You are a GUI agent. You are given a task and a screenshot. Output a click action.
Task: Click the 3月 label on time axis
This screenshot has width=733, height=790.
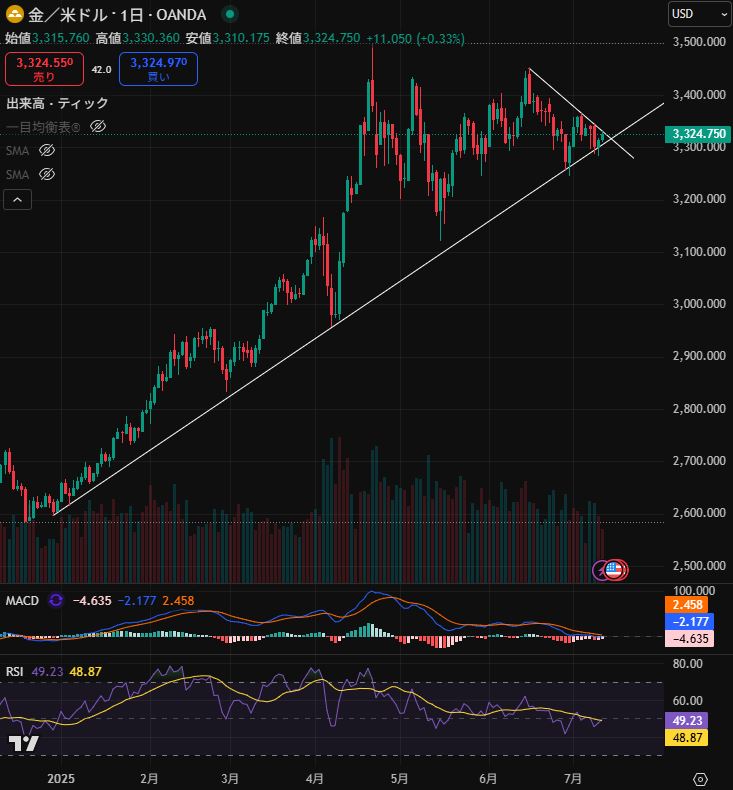(230, 778)
